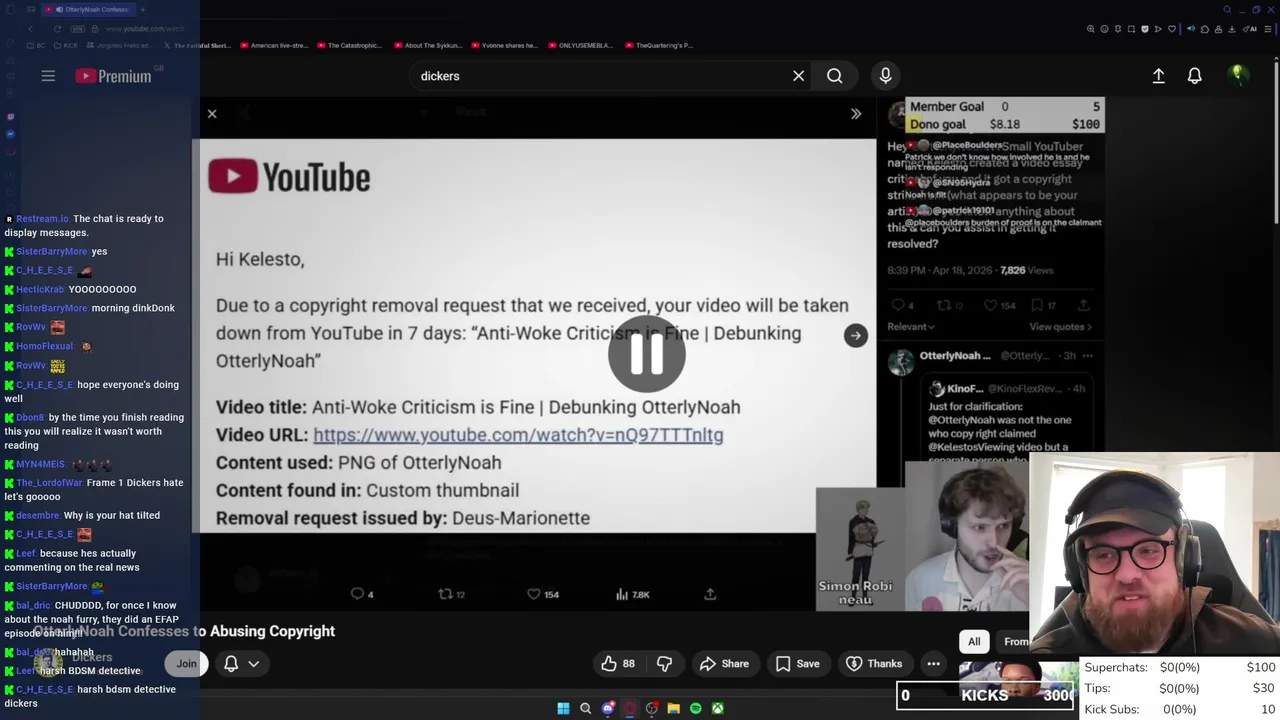Open the copyright notice video URL link

point(518,435)
